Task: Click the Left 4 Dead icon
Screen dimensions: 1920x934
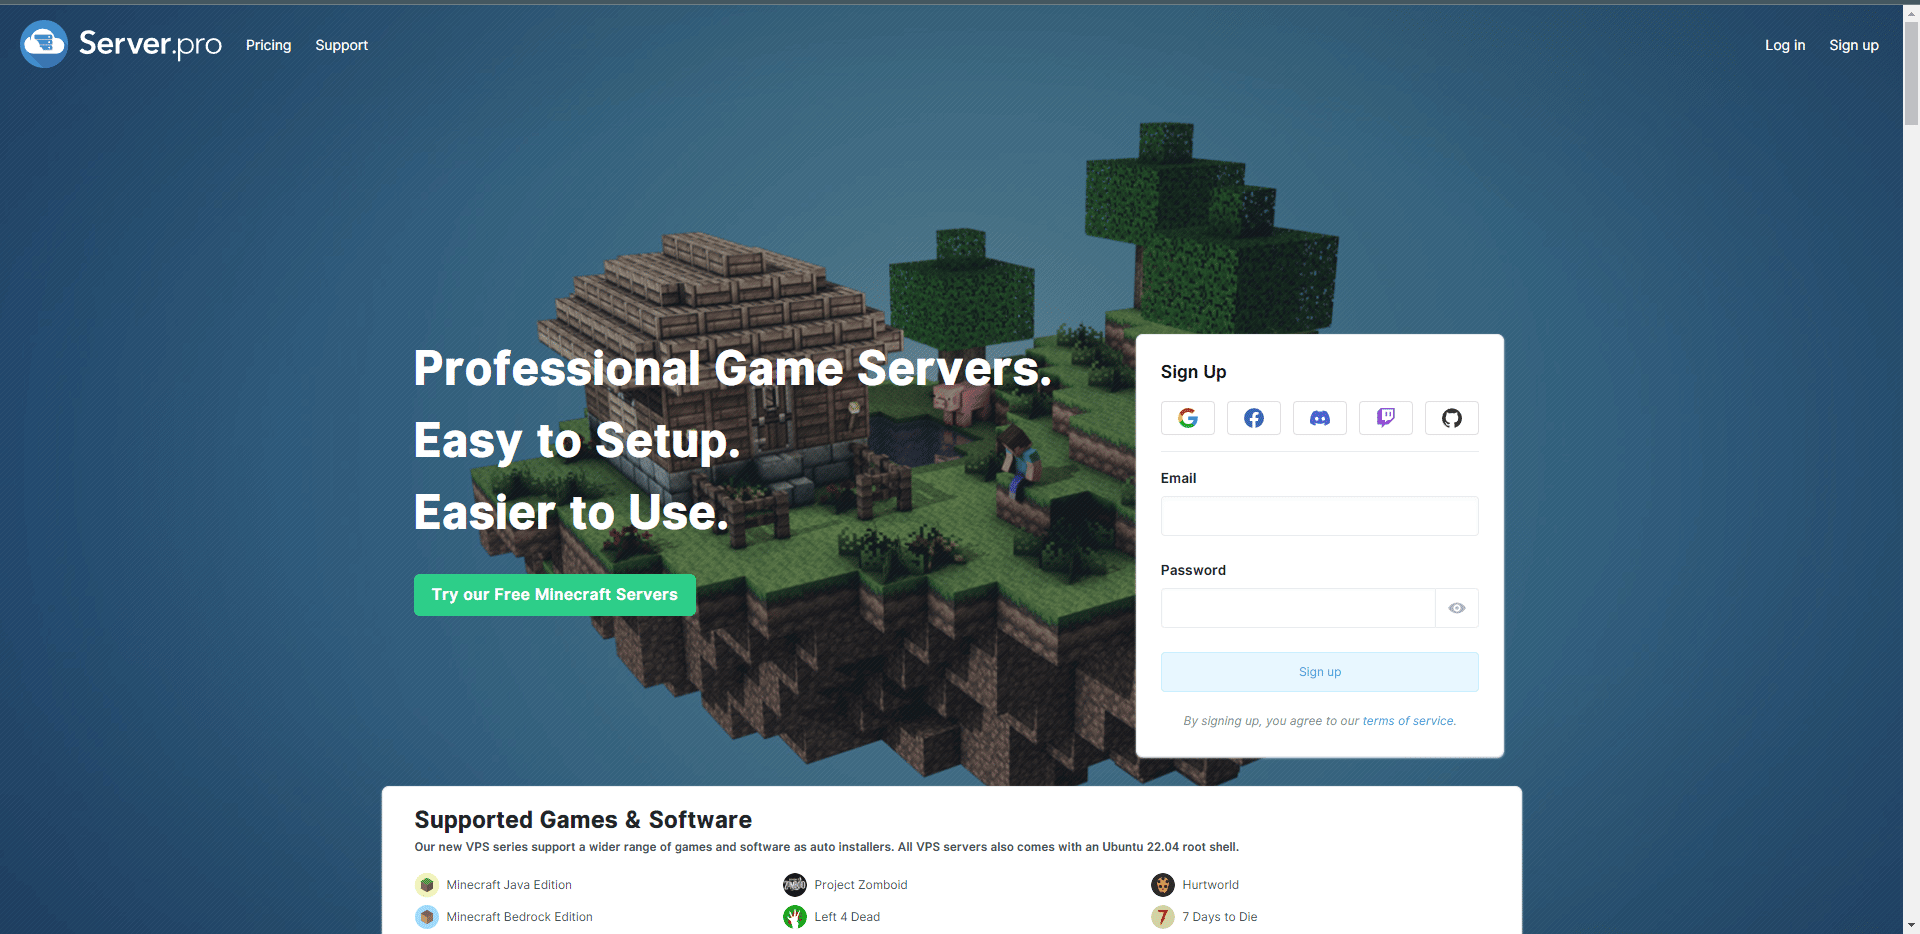Action: pyautogui.click(x=795, y=917)
